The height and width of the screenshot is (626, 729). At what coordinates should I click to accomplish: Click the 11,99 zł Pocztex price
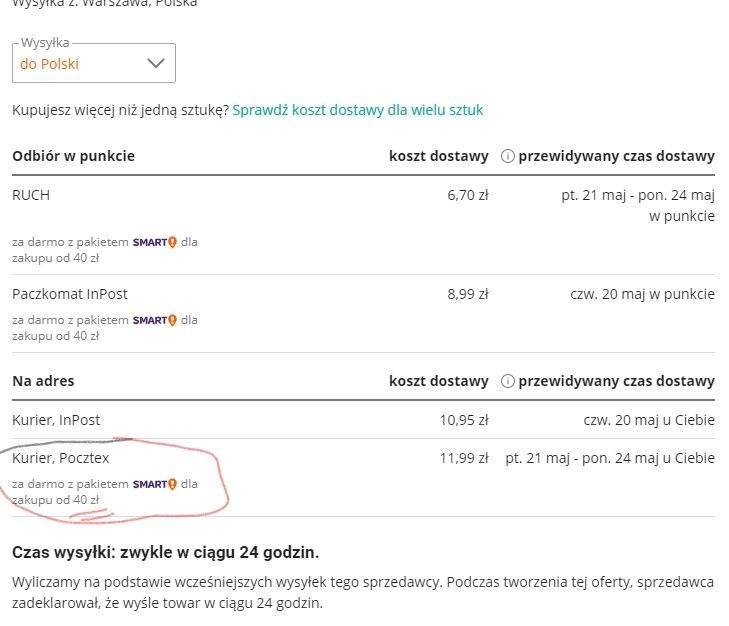click(x=464, y=458)
